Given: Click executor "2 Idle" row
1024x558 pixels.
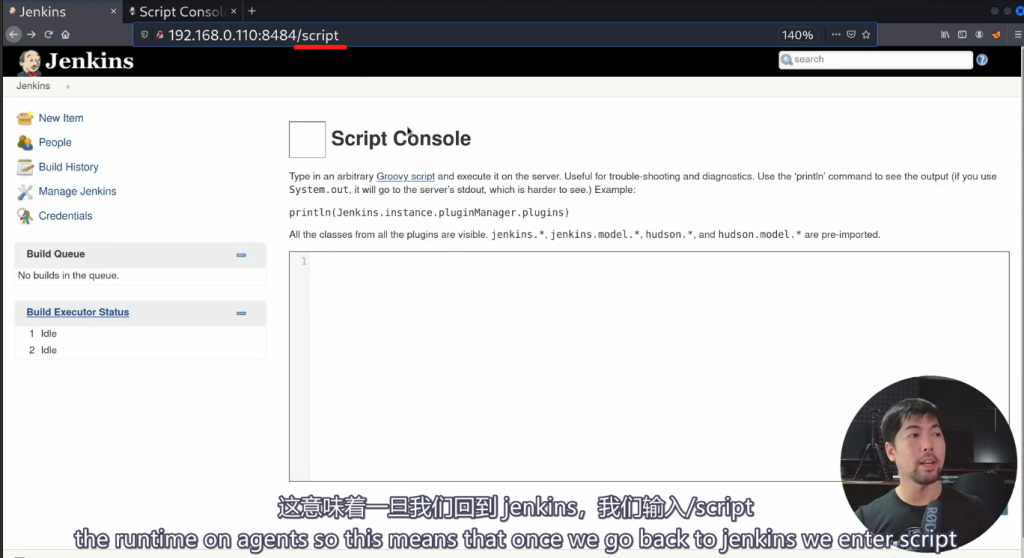Looking at the screenshot, I should pyautogui.click(x=43, y=350).
